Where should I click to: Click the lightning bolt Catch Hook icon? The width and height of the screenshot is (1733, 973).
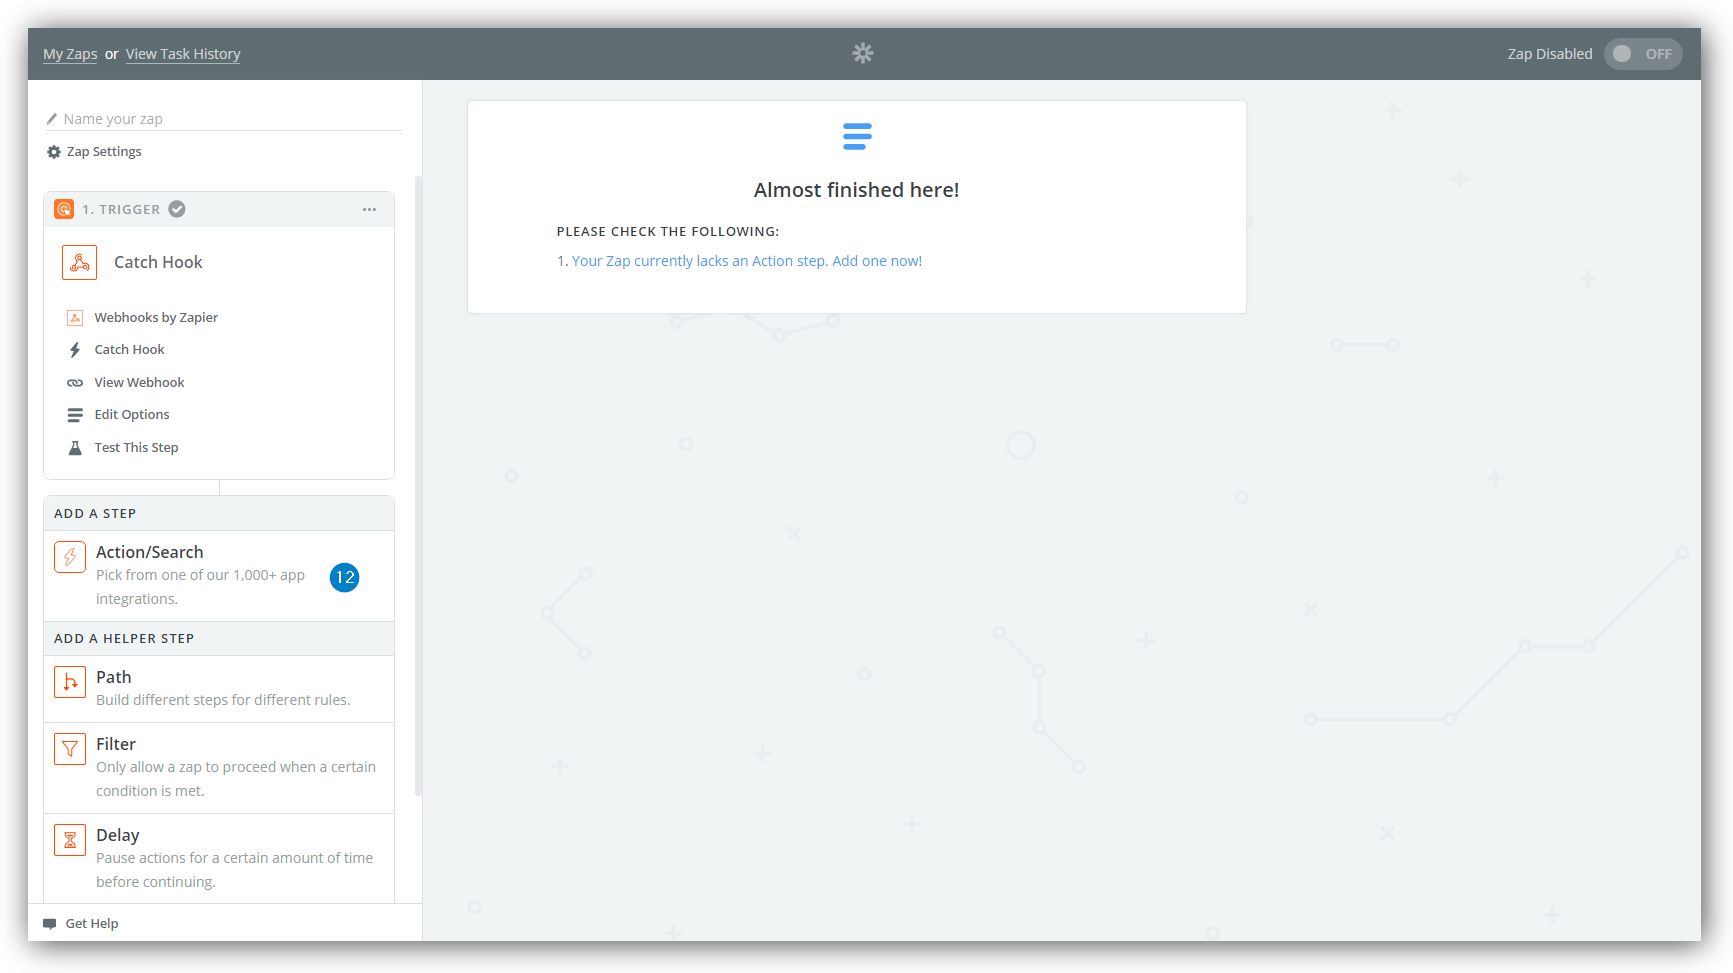click(x=75, y=350)
